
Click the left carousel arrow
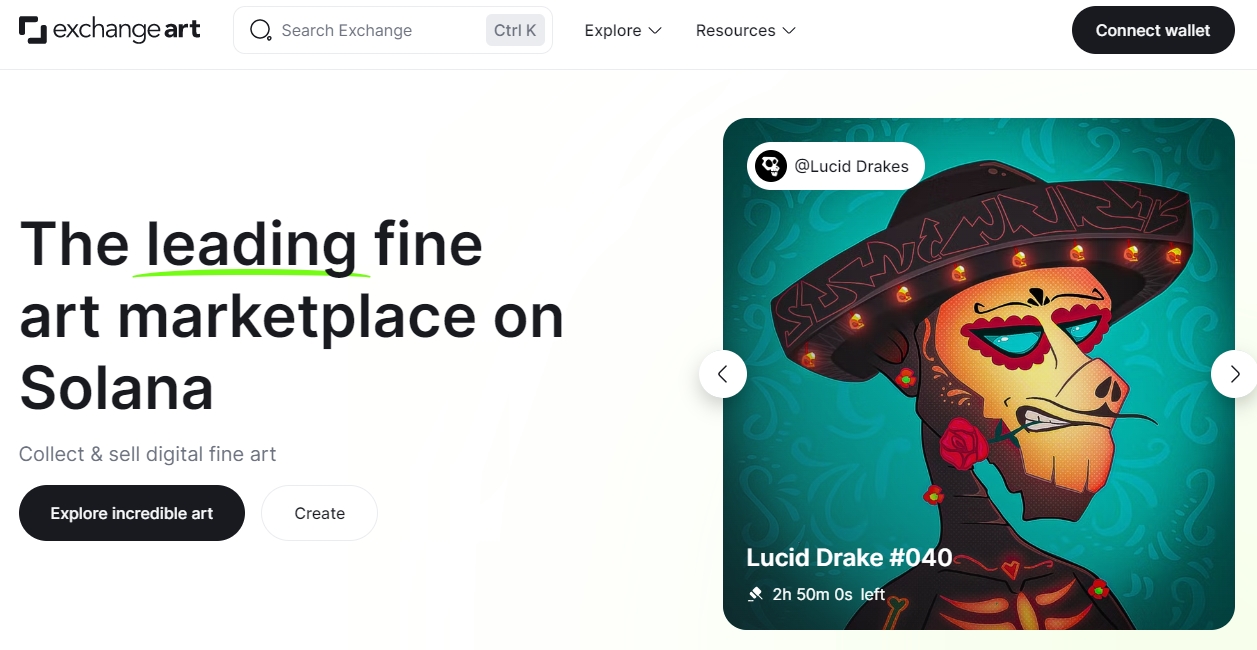pos(723,374)
